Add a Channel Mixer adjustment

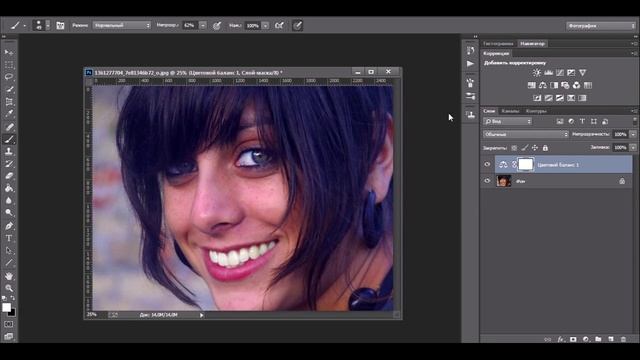(x=576, y=85)
